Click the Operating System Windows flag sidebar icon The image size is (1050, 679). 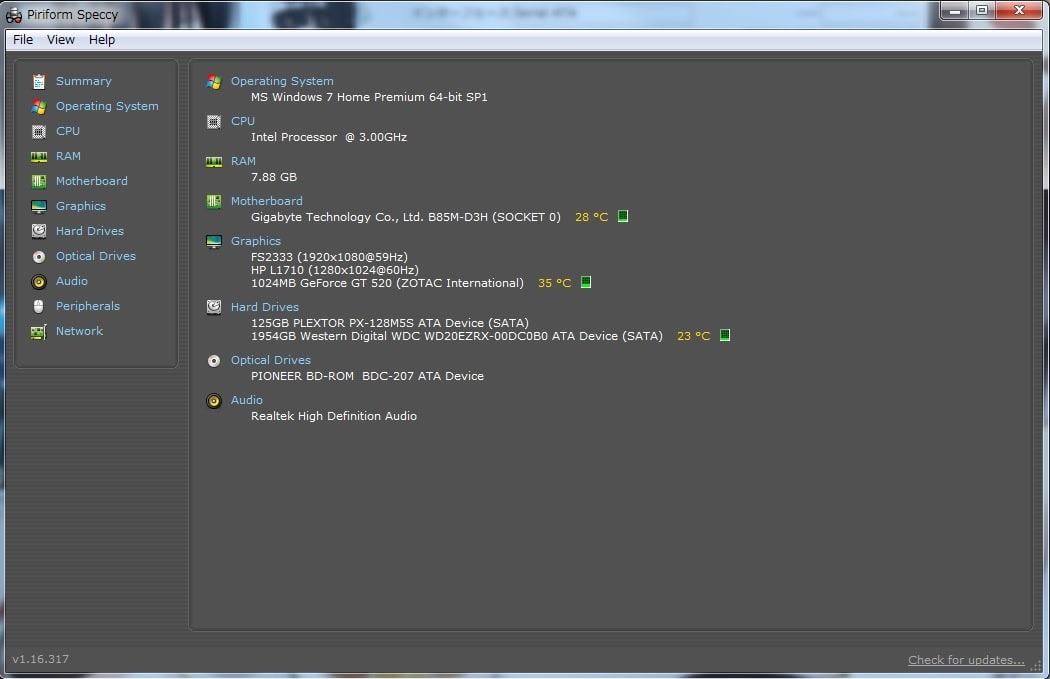(x=39, y=106)
